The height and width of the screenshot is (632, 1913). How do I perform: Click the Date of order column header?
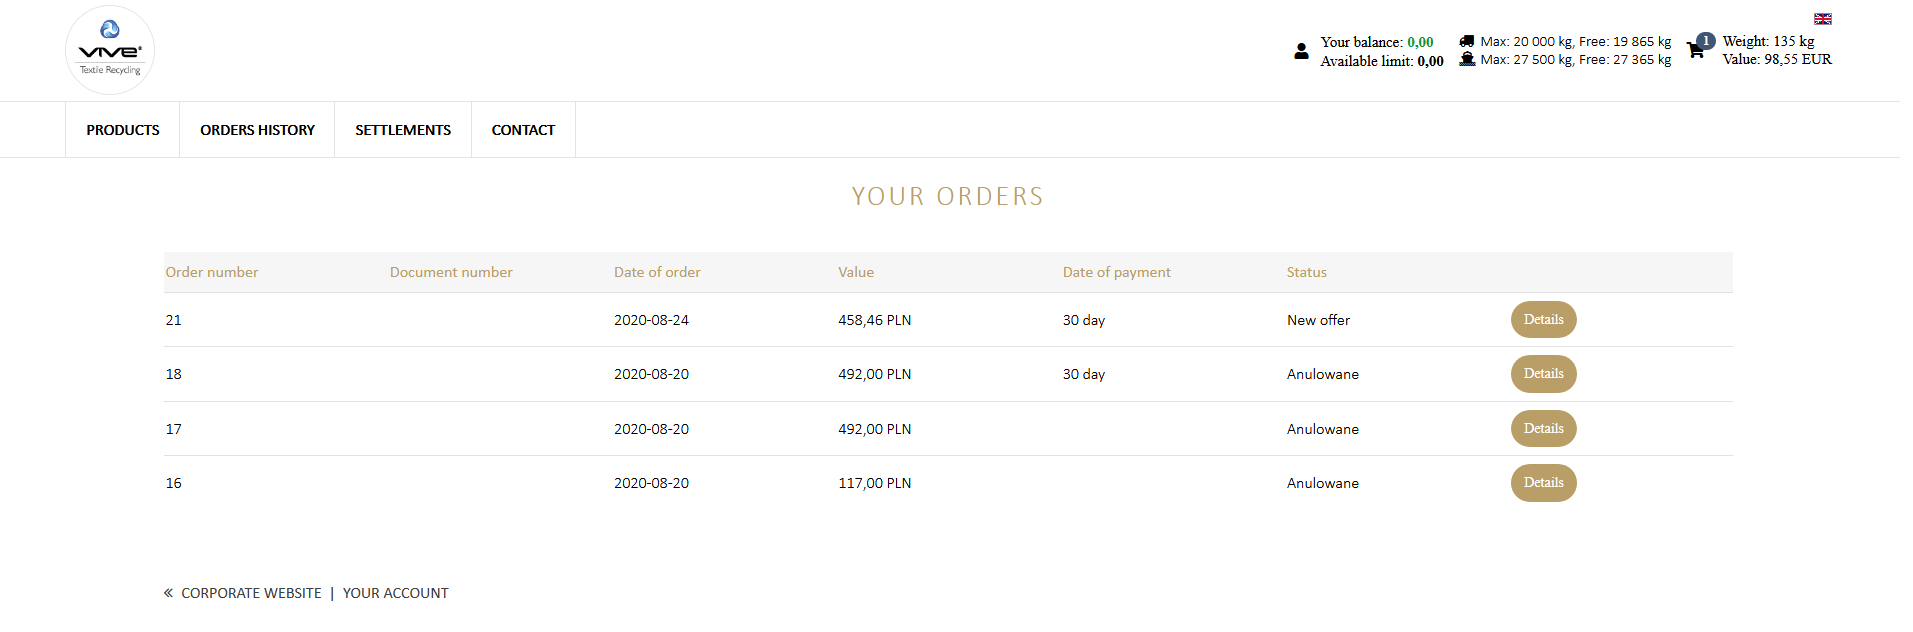(657, 272)
